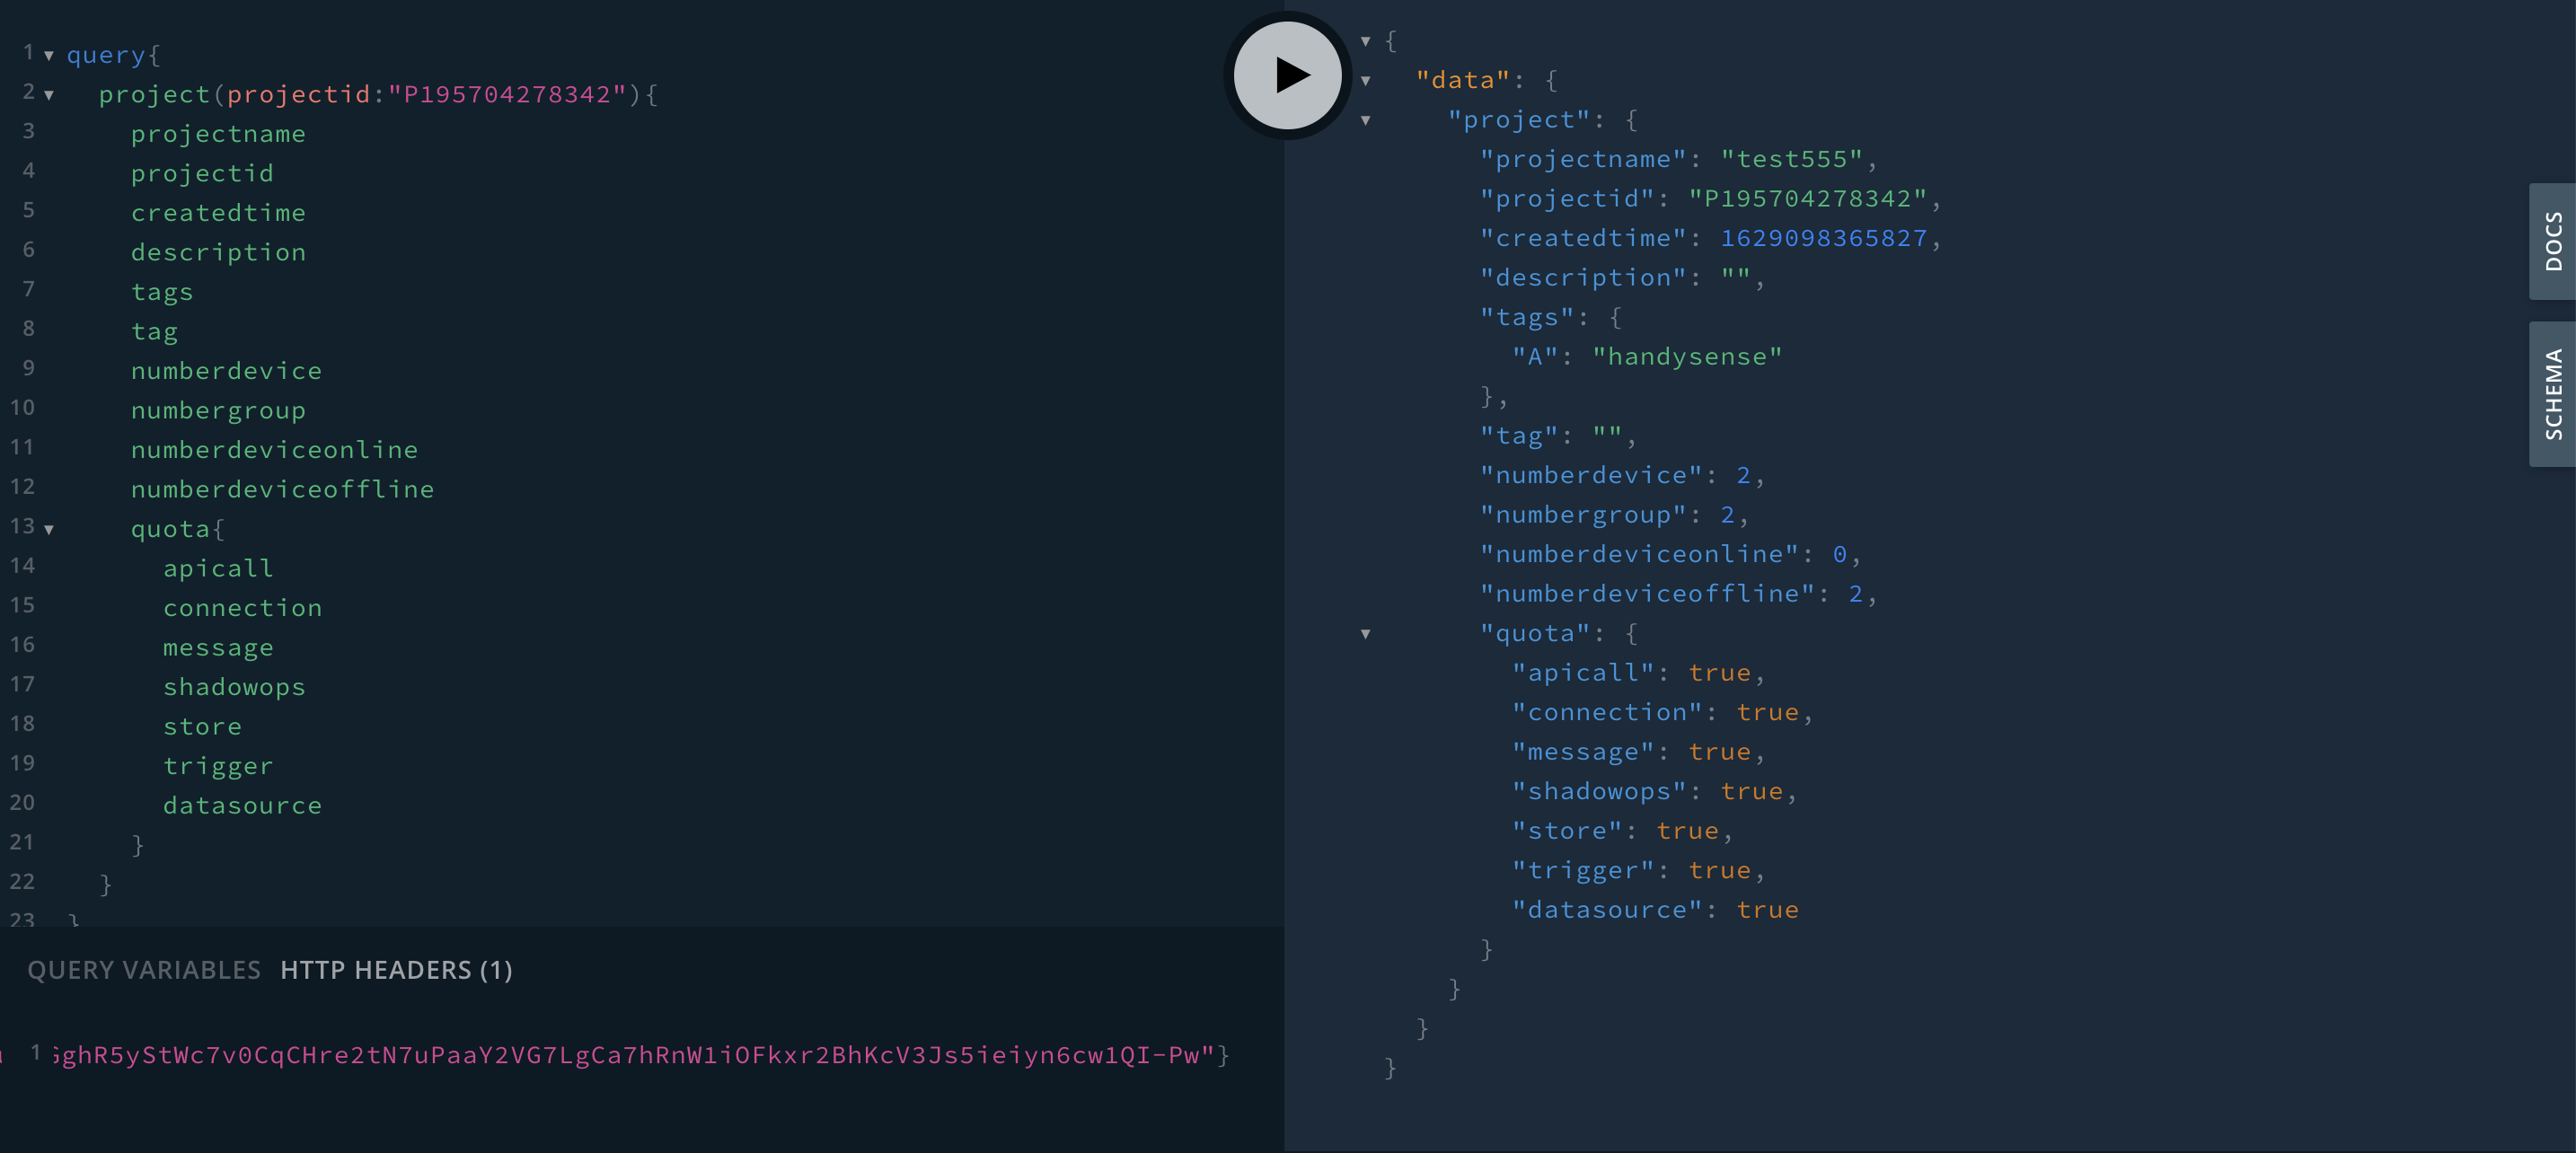Click line number 5 in the gutter
The image size is (2576, 1153).
pos(29,210)
